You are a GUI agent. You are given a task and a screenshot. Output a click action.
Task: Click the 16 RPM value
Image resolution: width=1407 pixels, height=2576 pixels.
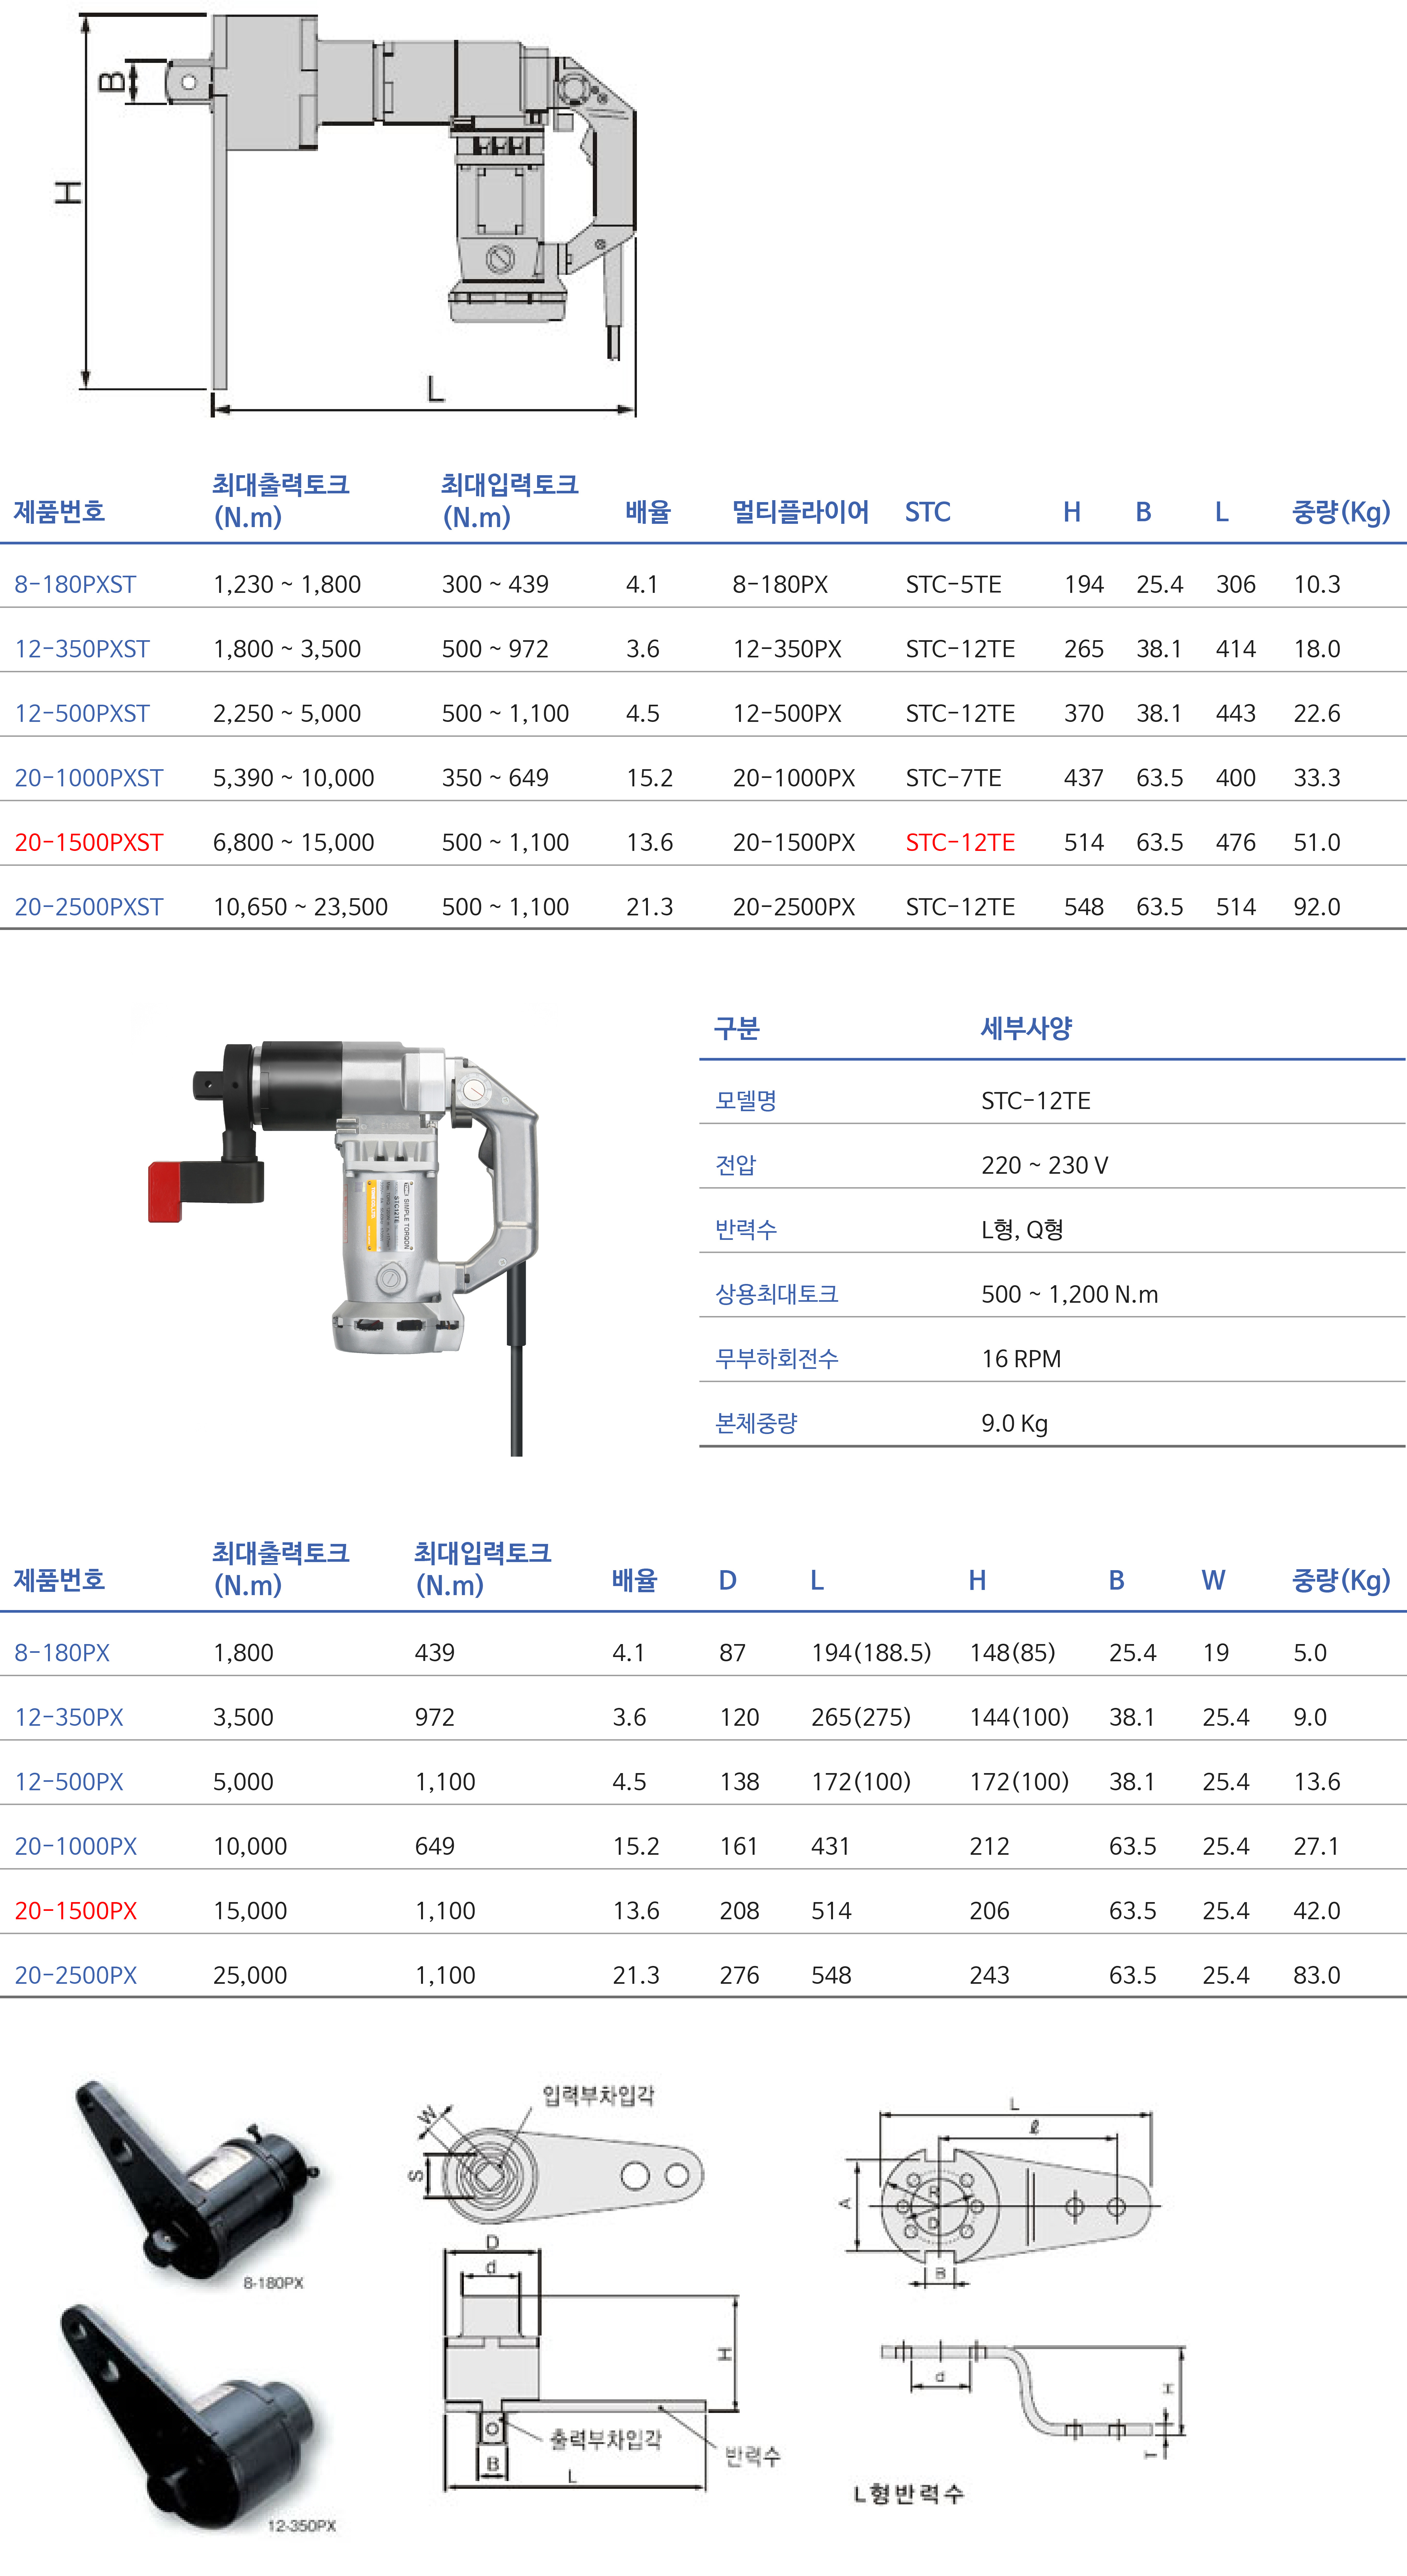pos(1021,1359)
